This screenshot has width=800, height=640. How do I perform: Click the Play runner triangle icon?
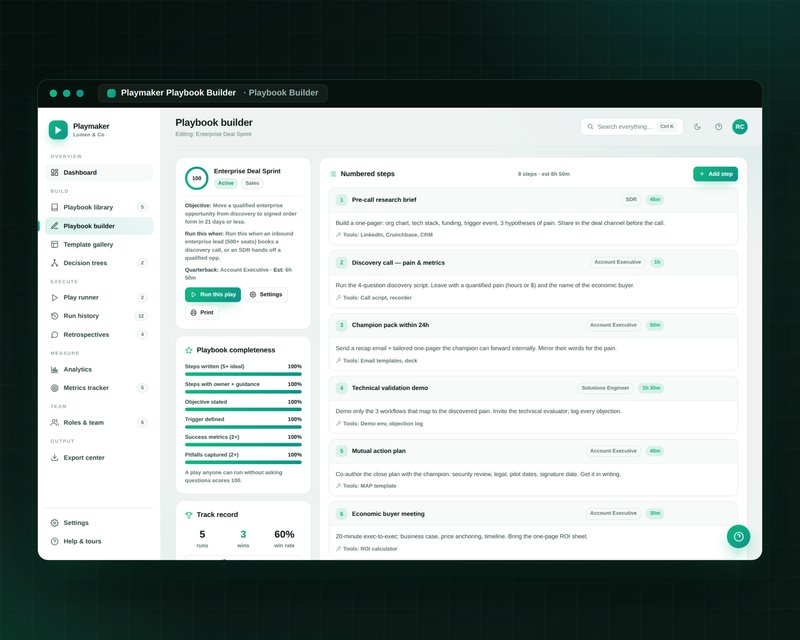(55, 298)
